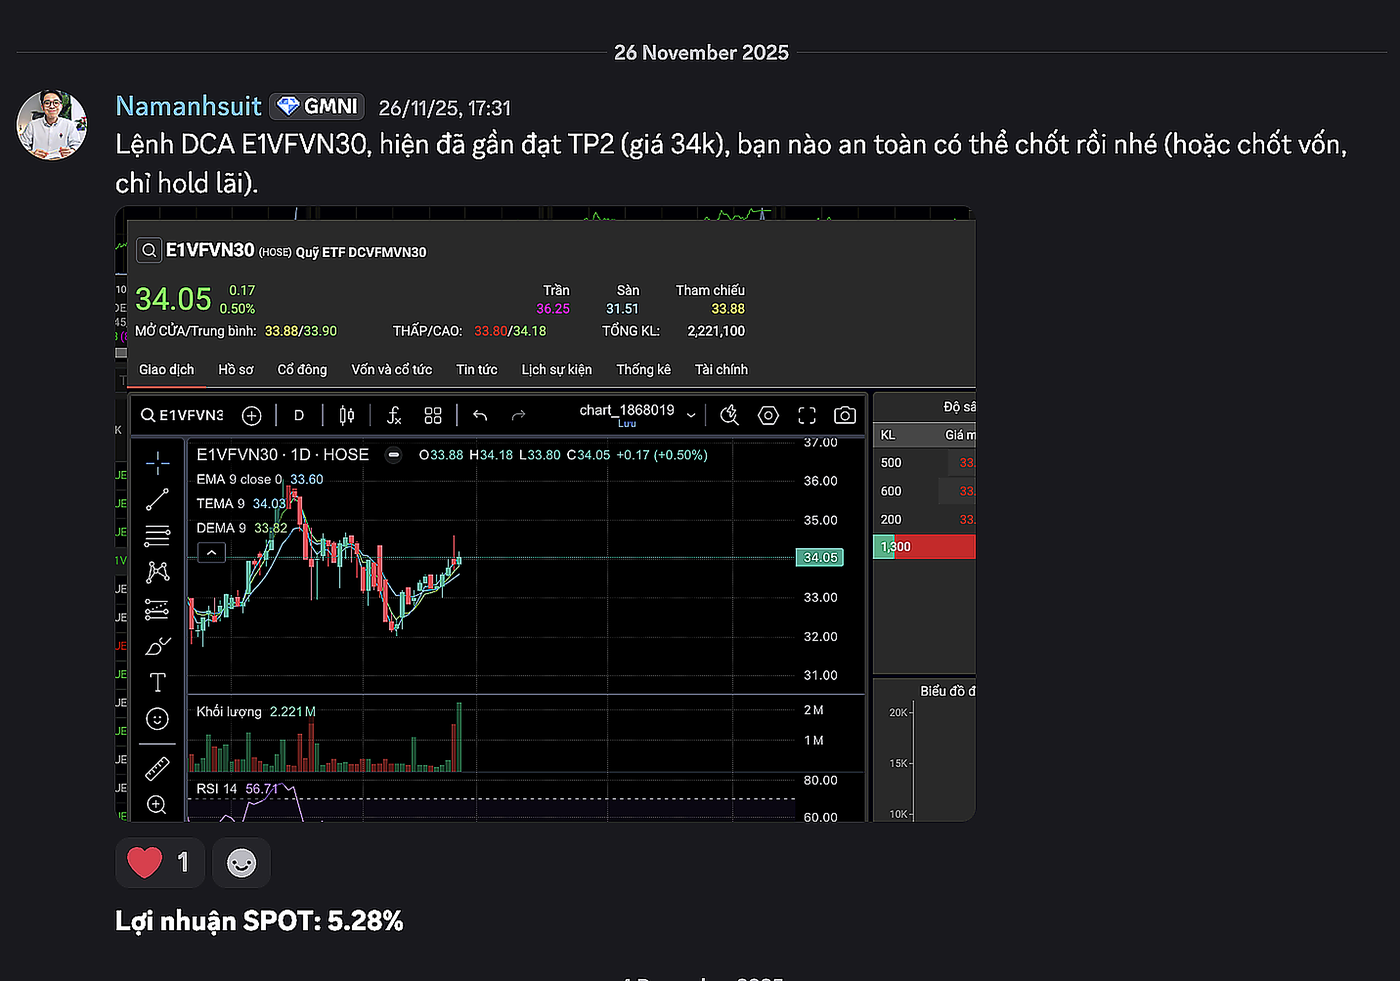
Task: Open the Tài chính tab
Action: (x=721, y=370)
